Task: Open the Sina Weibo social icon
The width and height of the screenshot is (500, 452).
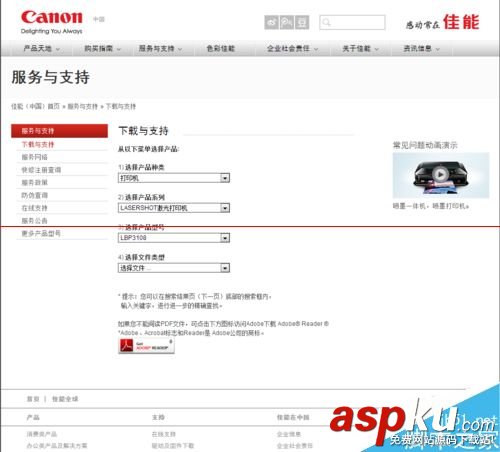Action: (x=271, y=22)
